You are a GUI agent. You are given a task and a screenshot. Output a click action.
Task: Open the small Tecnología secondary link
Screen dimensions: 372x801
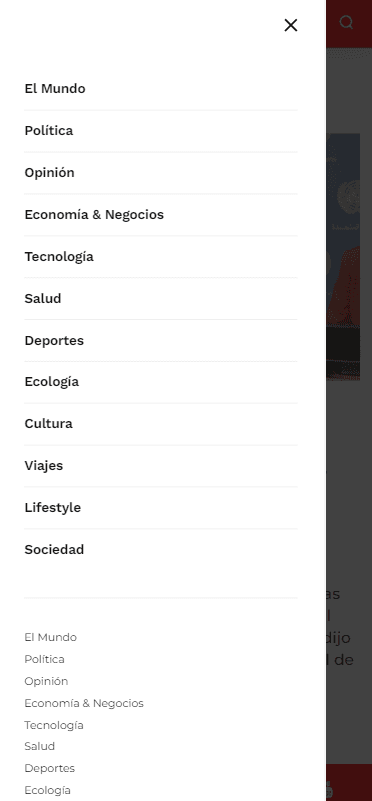click(54, 725)
